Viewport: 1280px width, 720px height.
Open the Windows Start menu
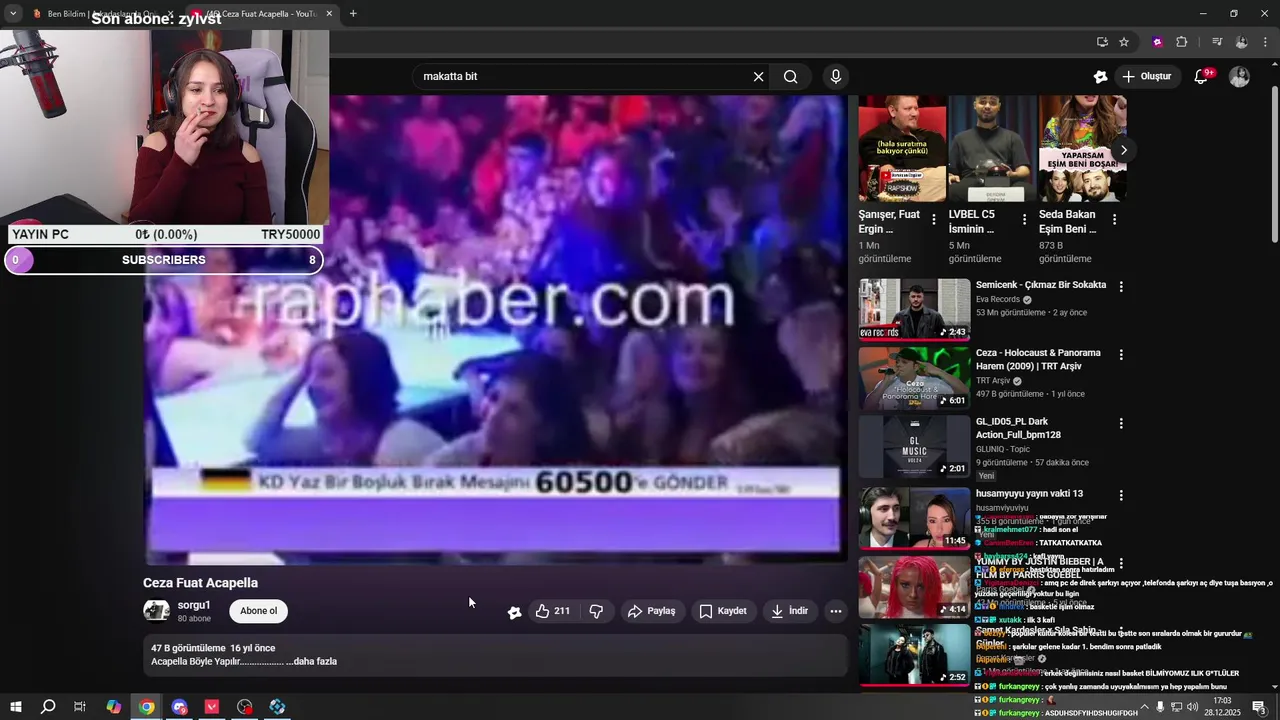pyautogui.click(x=16, y=707)
